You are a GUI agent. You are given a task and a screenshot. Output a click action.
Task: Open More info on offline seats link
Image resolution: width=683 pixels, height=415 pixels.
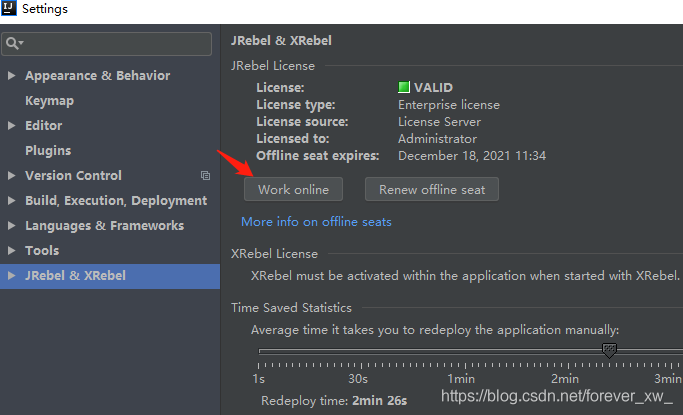point(316,222)
